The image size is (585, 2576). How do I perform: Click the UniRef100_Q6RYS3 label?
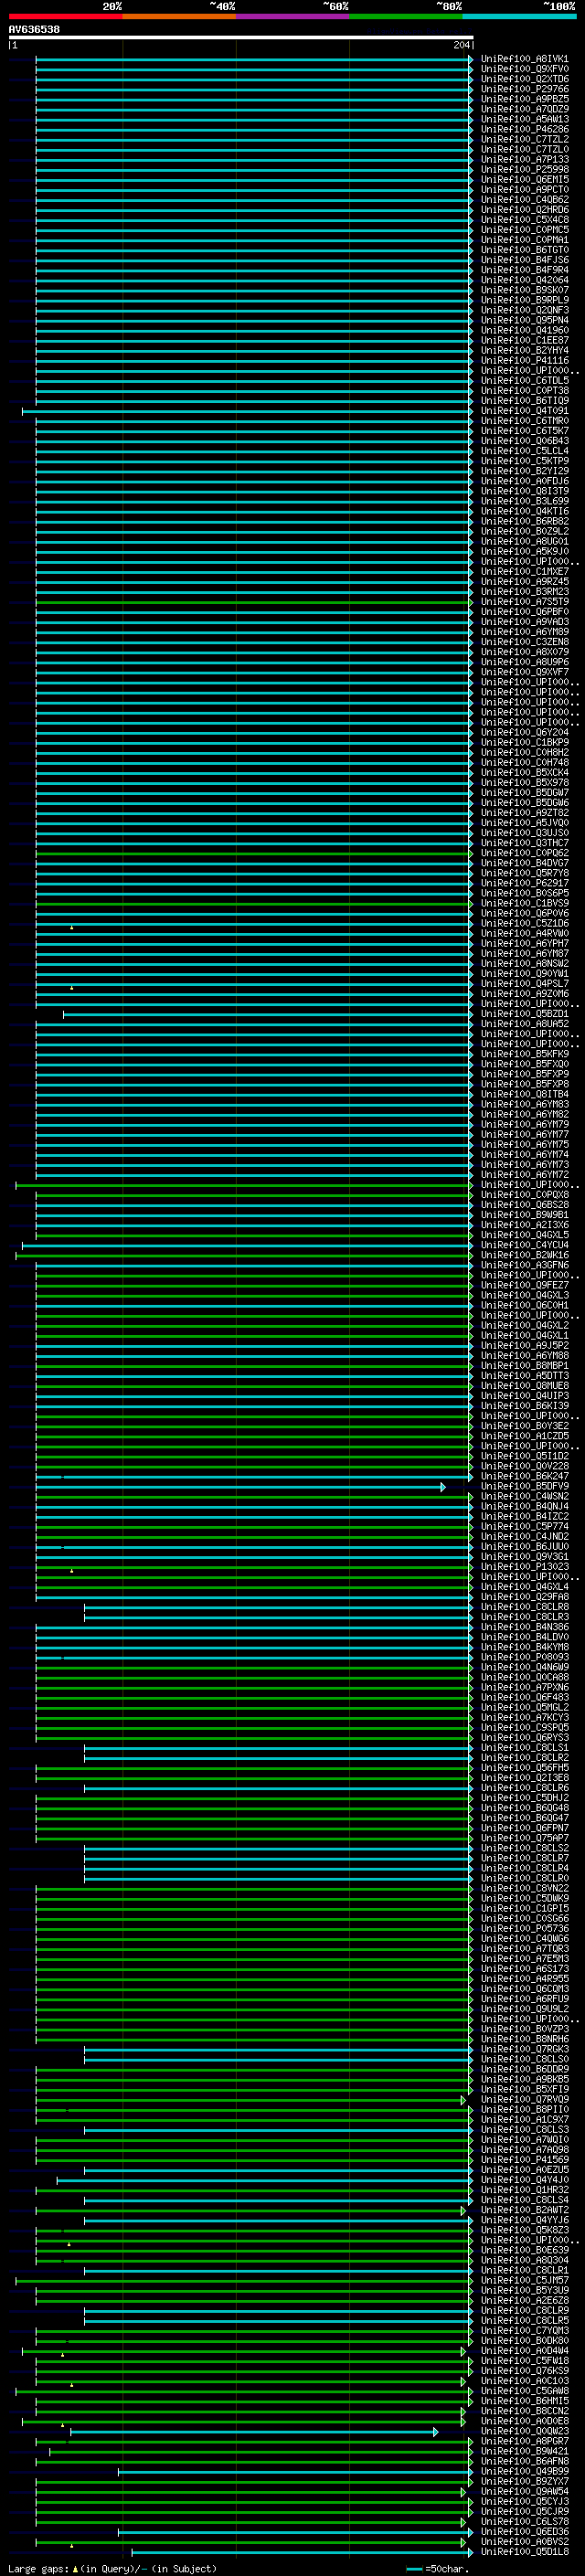point(524,1737)
